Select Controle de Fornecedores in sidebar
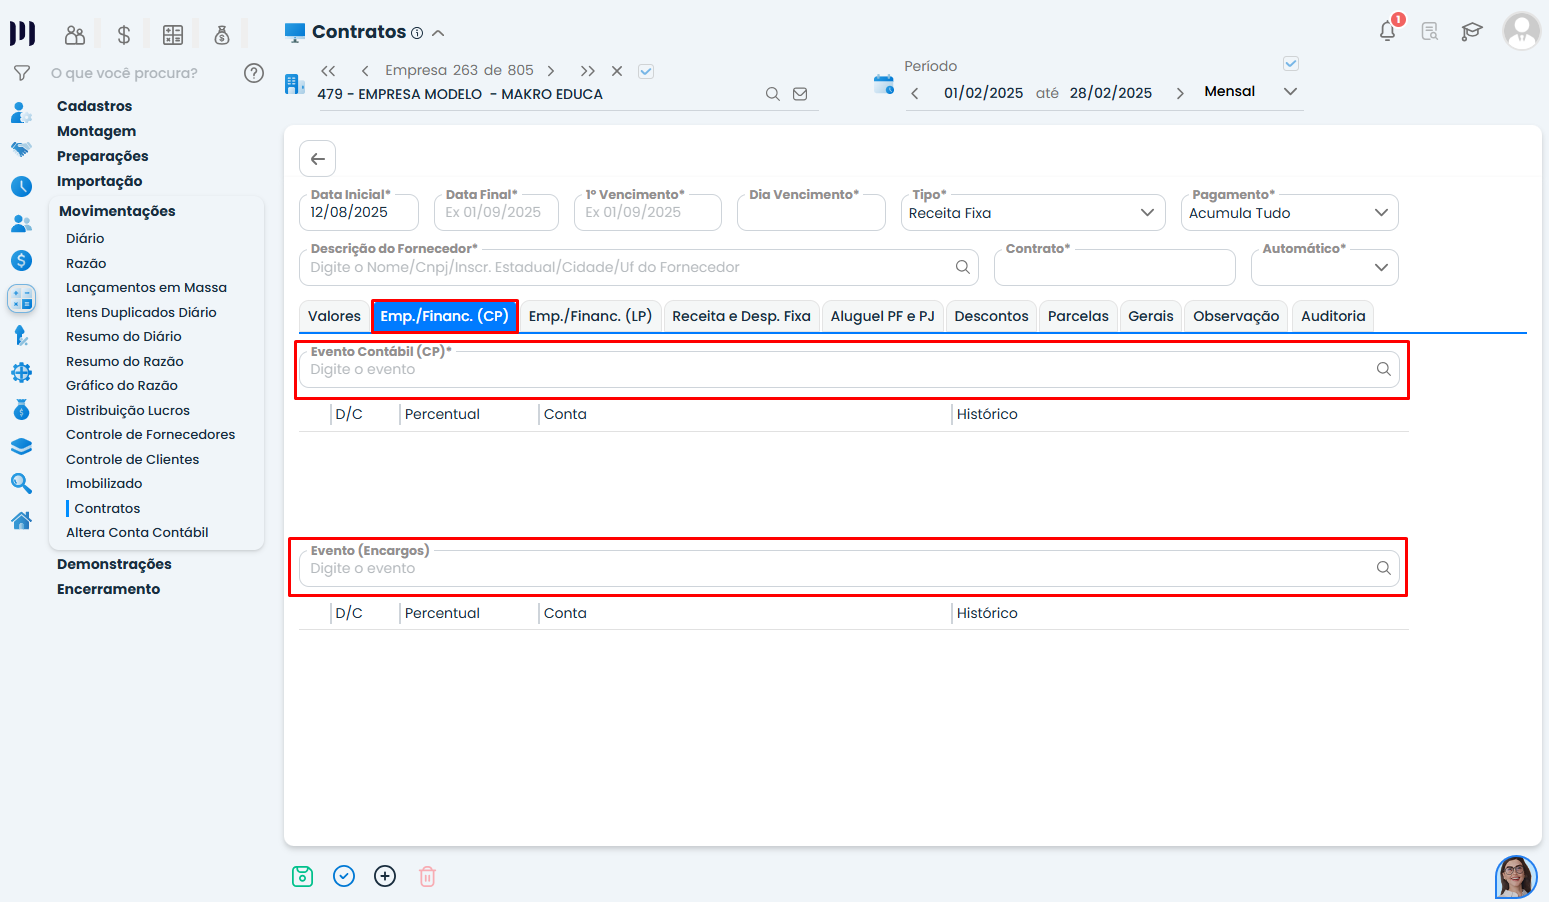1549x902 pixels. pyautogui.click(x=150, y=435)
